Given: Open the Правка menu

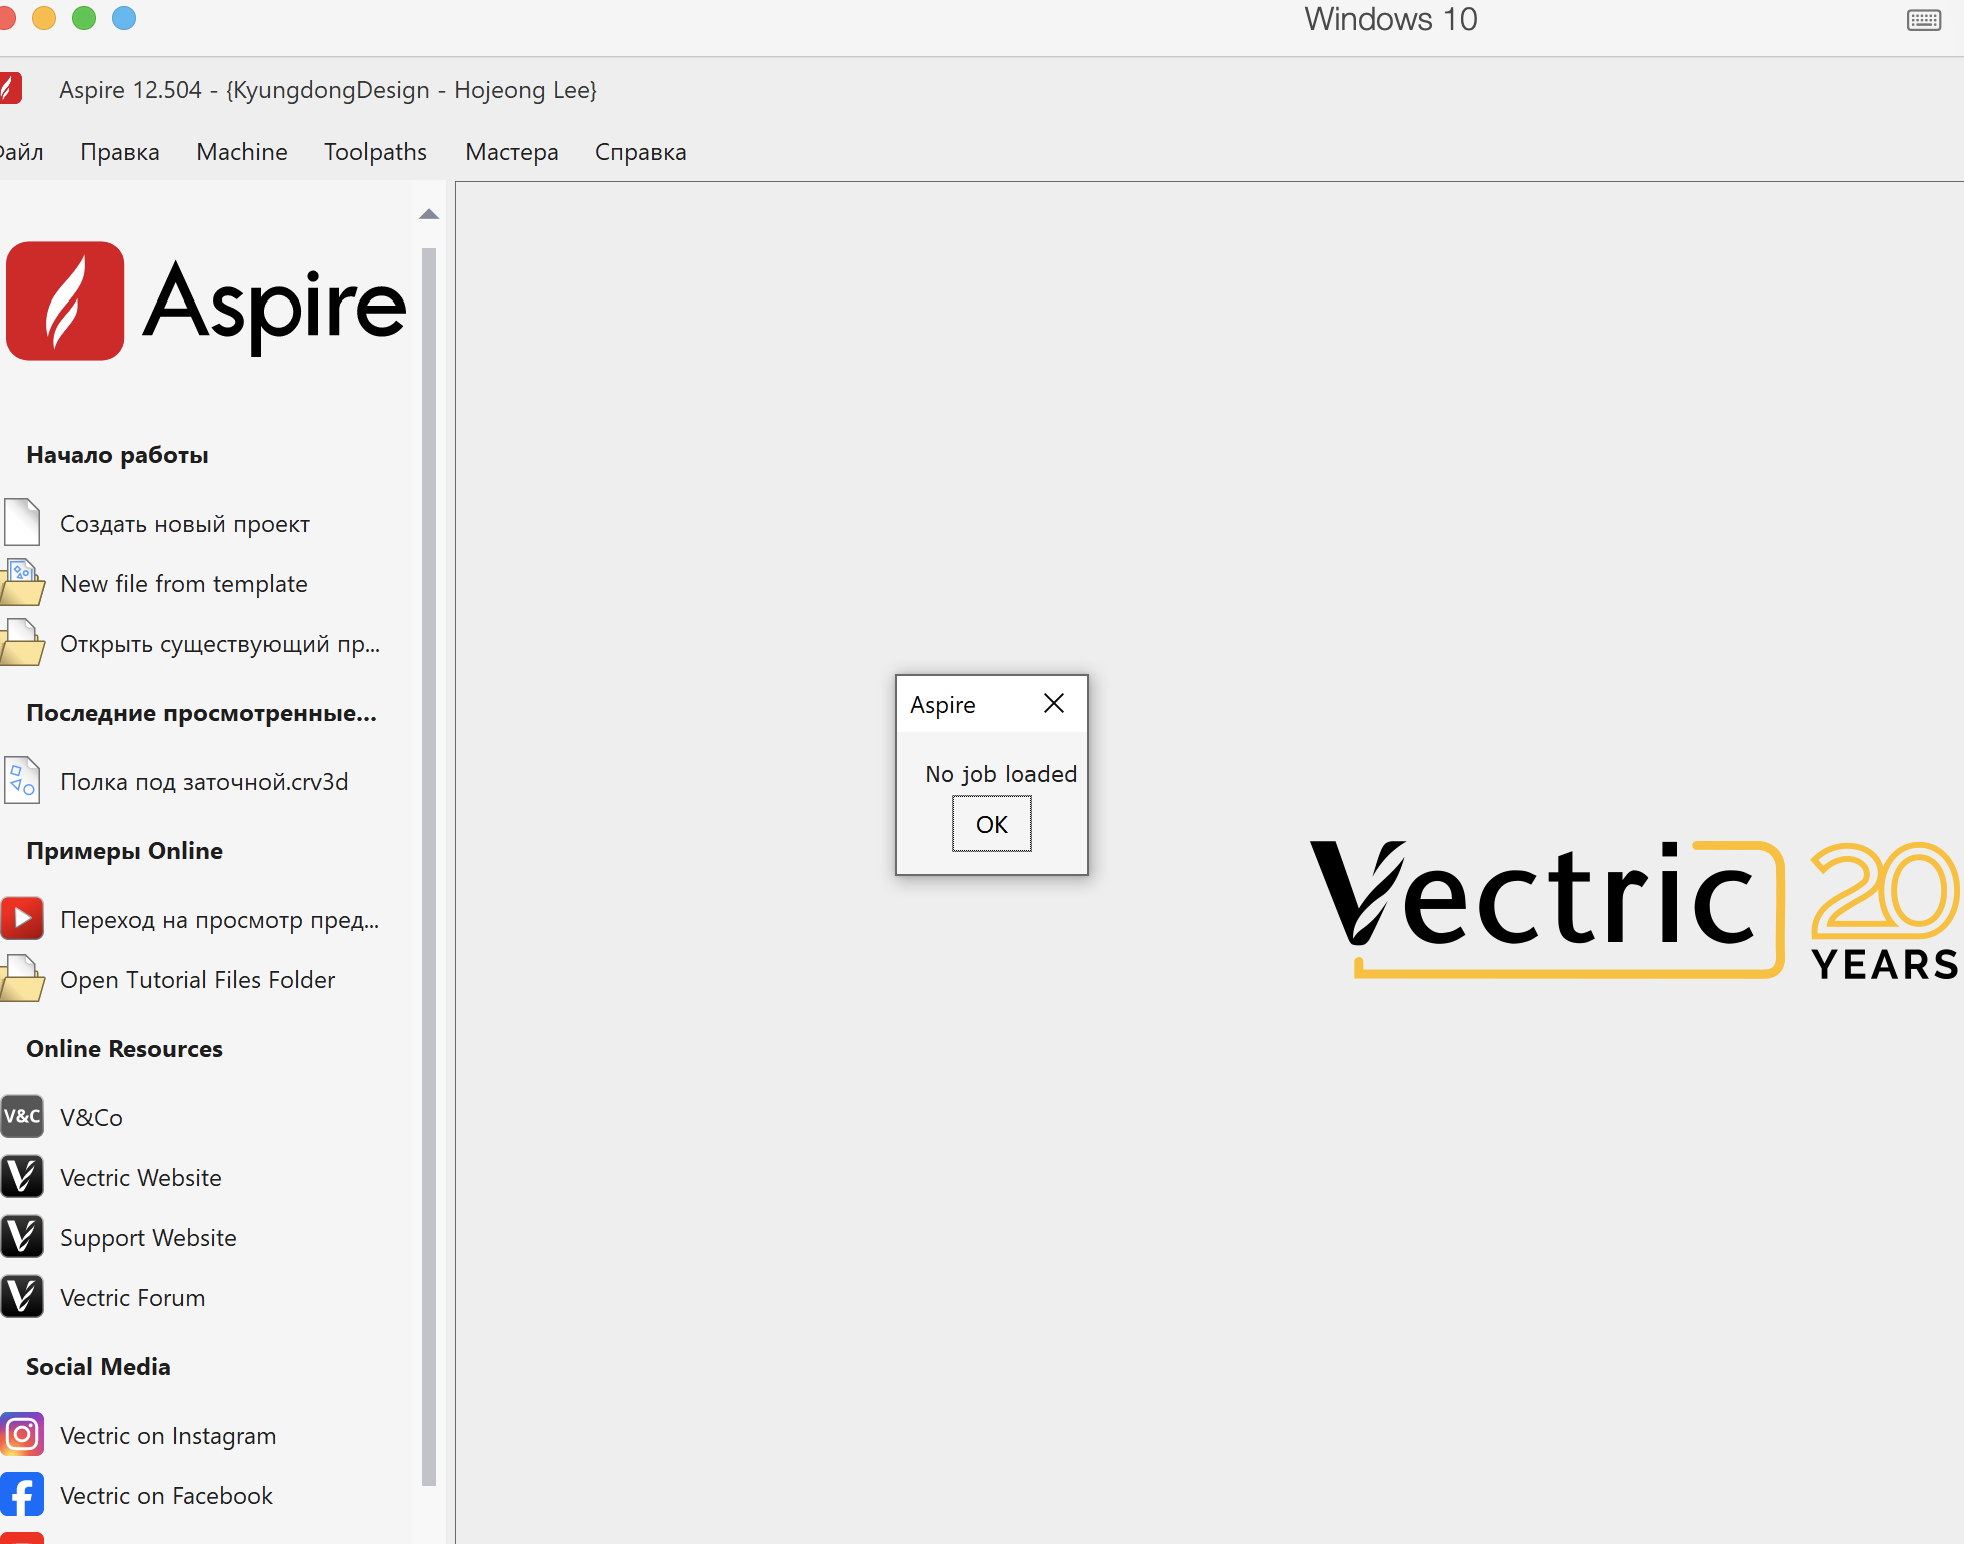Looking at the screenshot, I should pos(120,152).
